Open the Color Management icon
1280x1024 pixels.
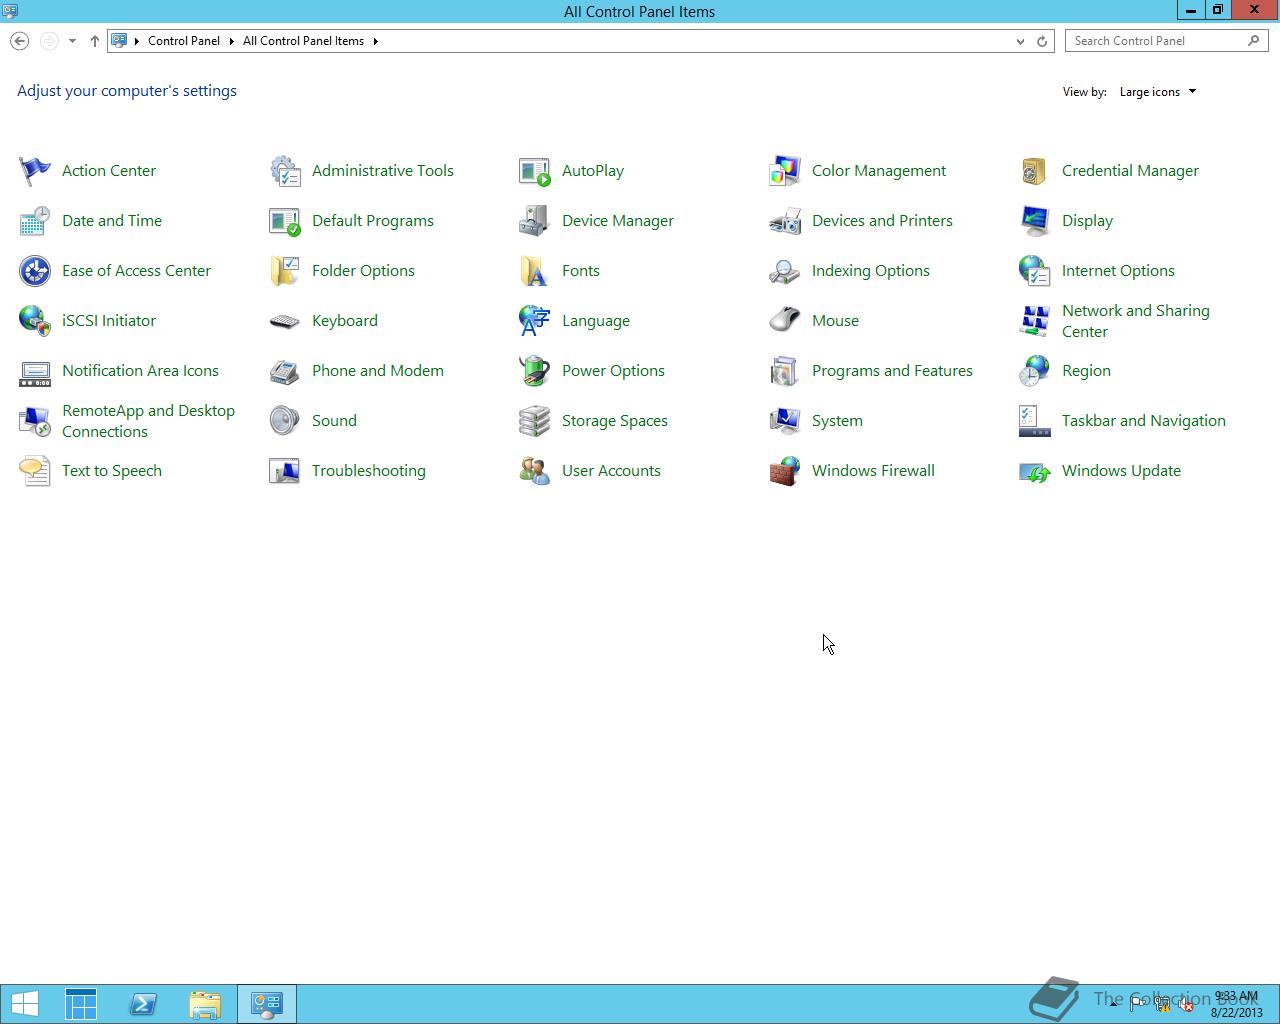785,171
